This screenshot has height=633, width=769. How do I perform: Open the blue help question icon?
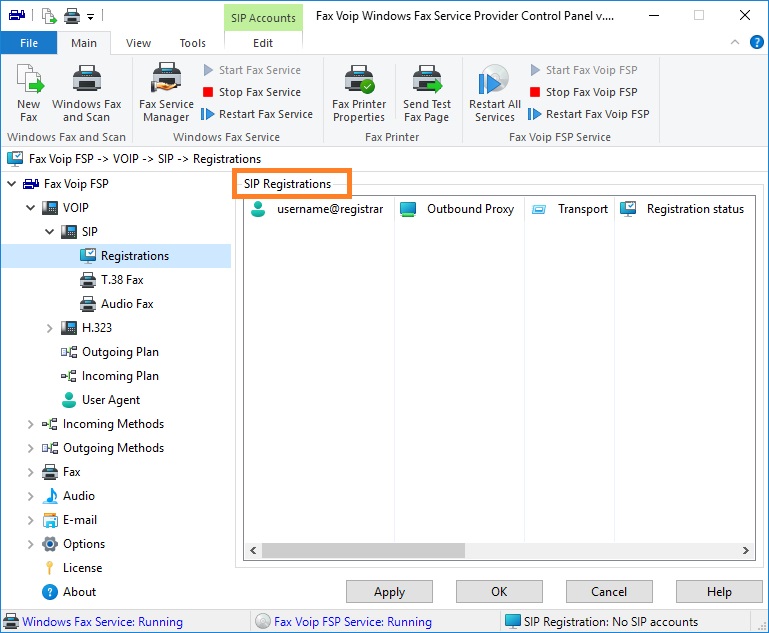pyautogui.click(x=756, y=42)
